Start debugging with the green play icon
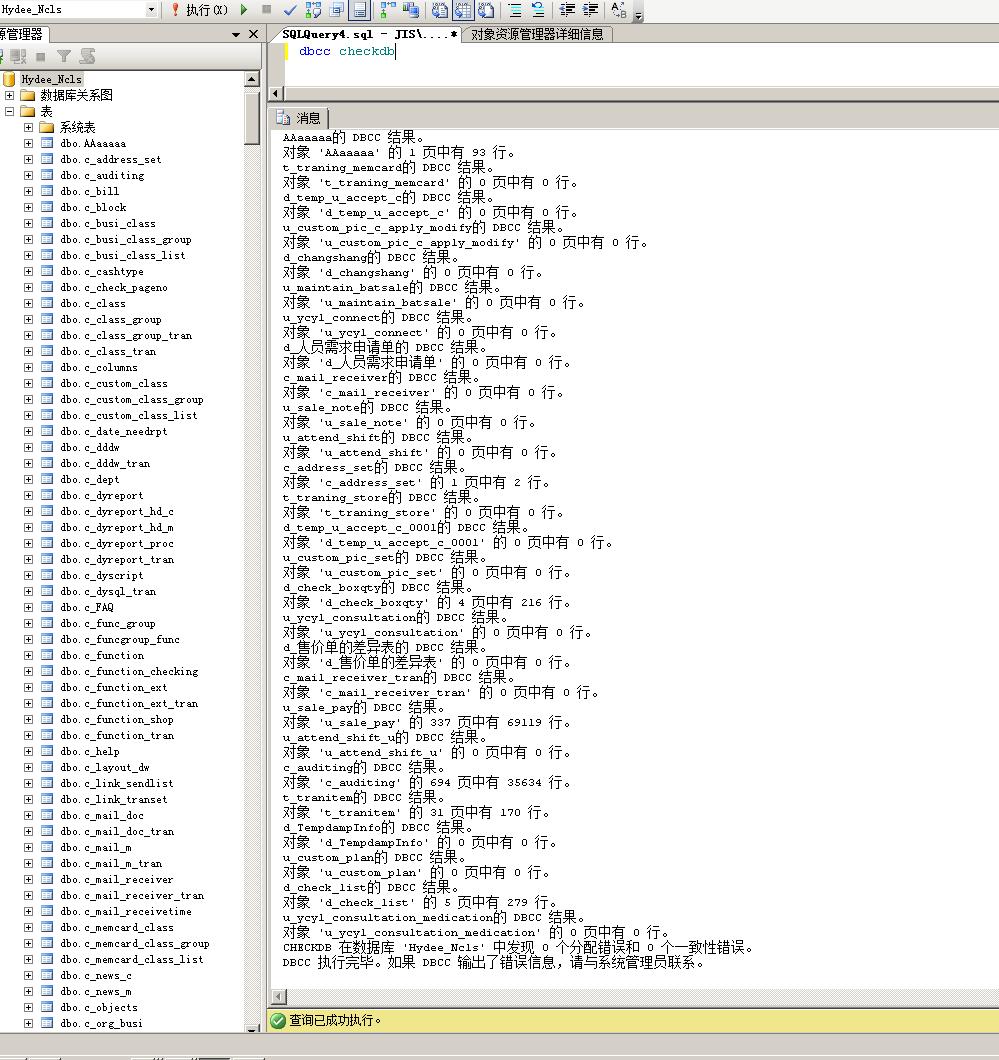Screen dimensions: 999x1060 tap(244, 9)
